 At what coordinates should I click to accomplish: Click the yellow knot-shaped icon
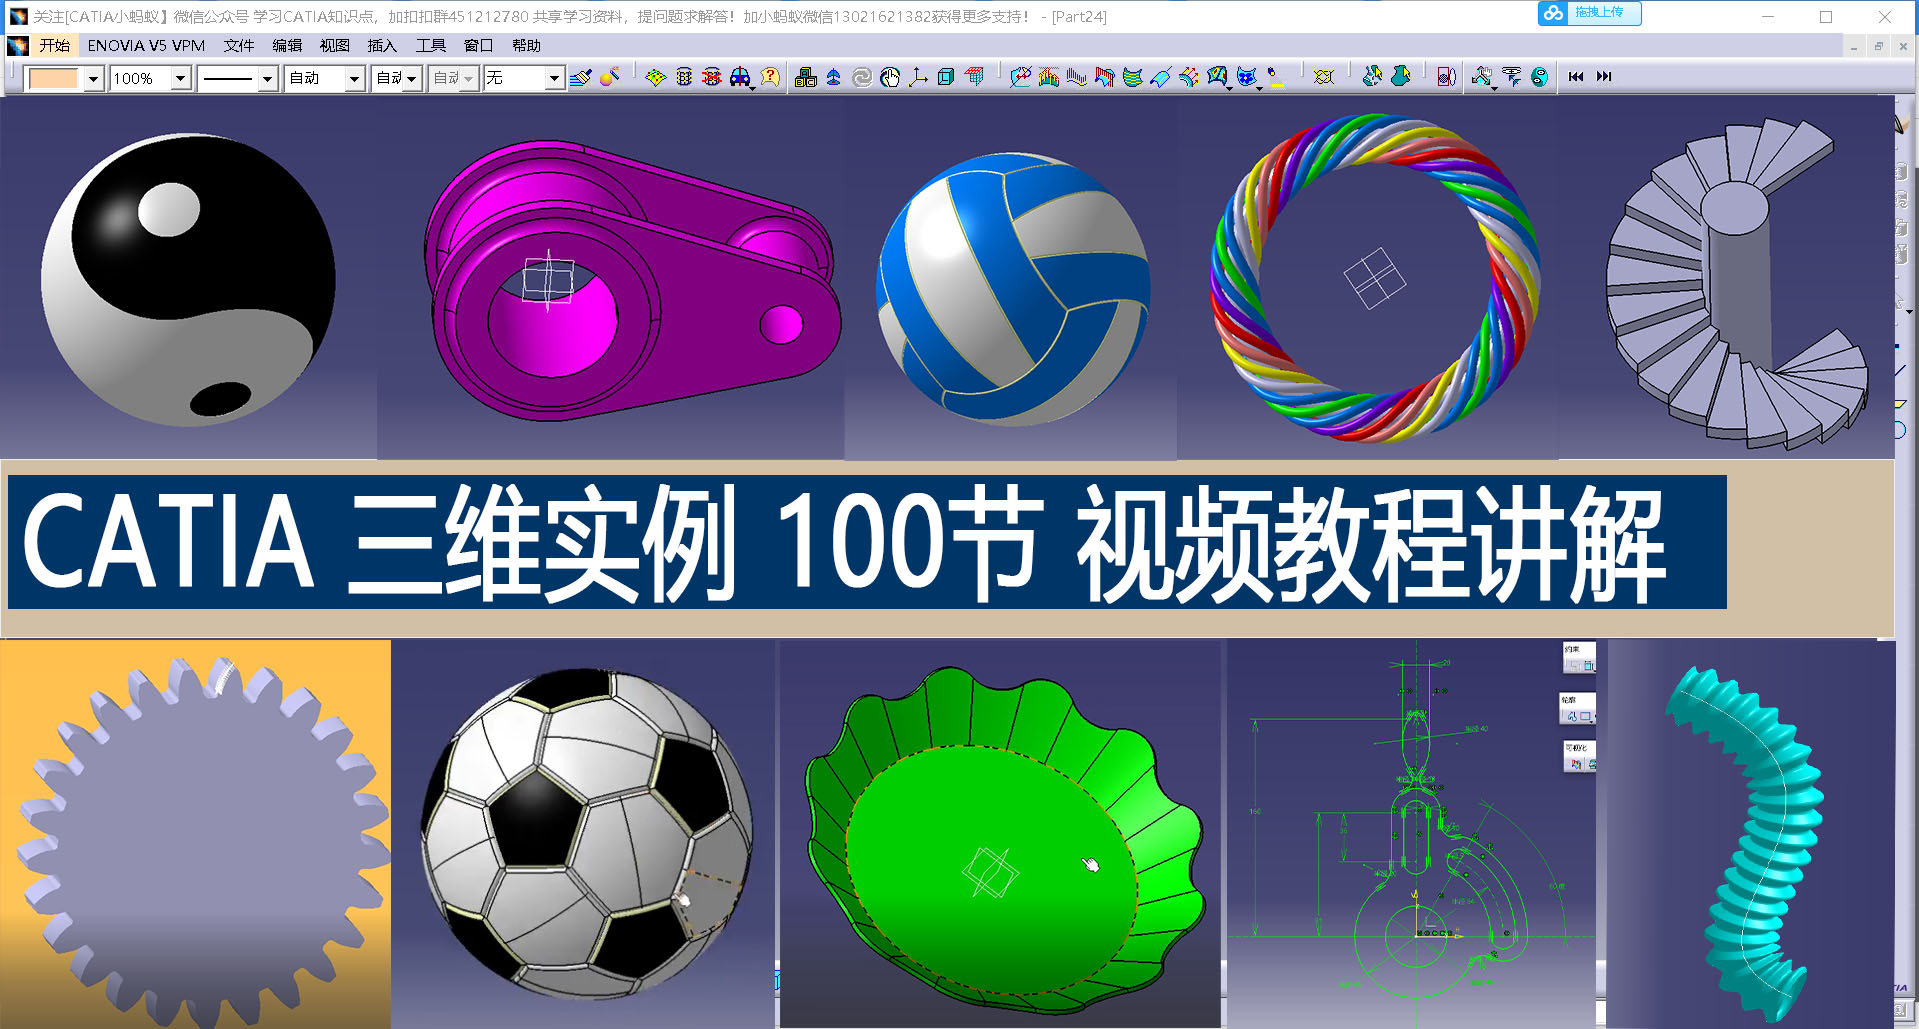click(x=1324, y=77)
